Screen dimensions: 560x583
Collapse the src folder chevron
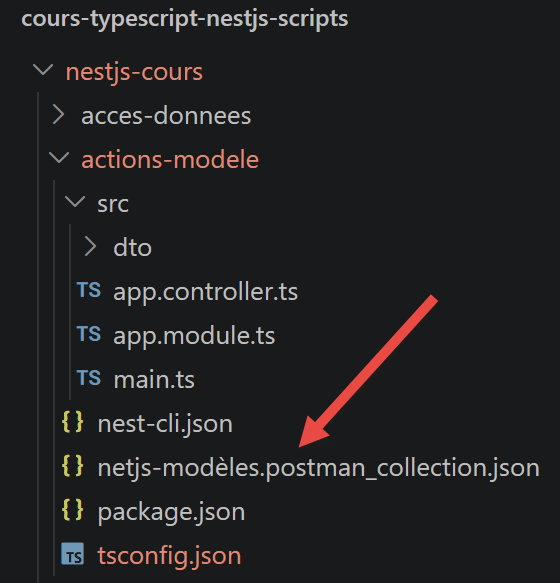[x=75, y=202]
